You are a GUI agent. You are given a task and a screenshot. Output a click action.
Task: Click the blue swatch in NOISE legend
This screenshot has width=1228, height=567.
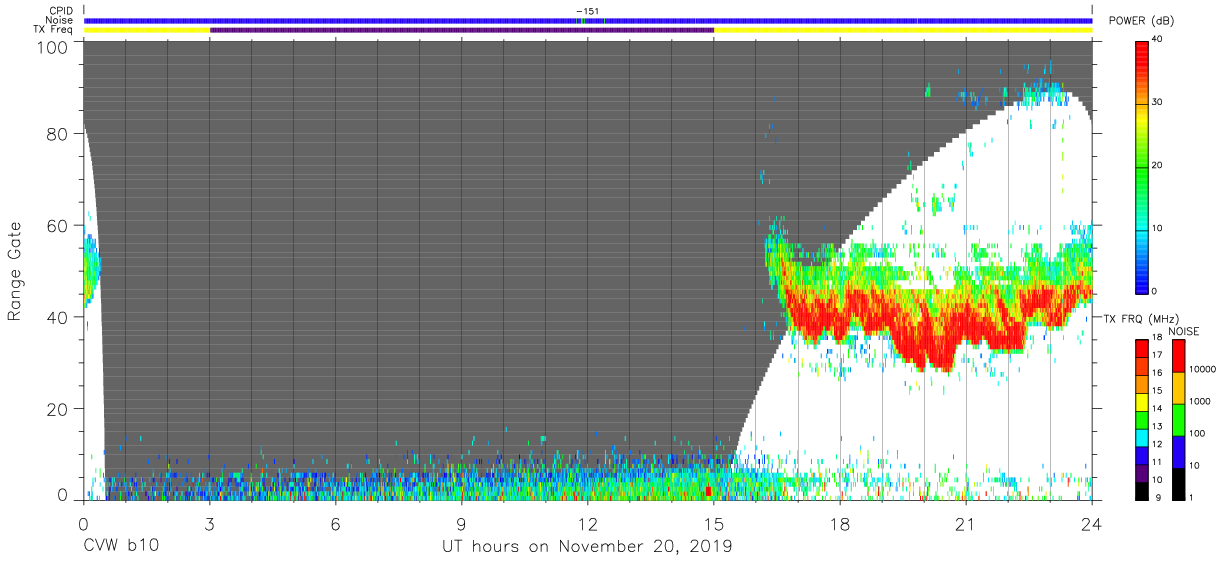click(x=1178, y=451)
